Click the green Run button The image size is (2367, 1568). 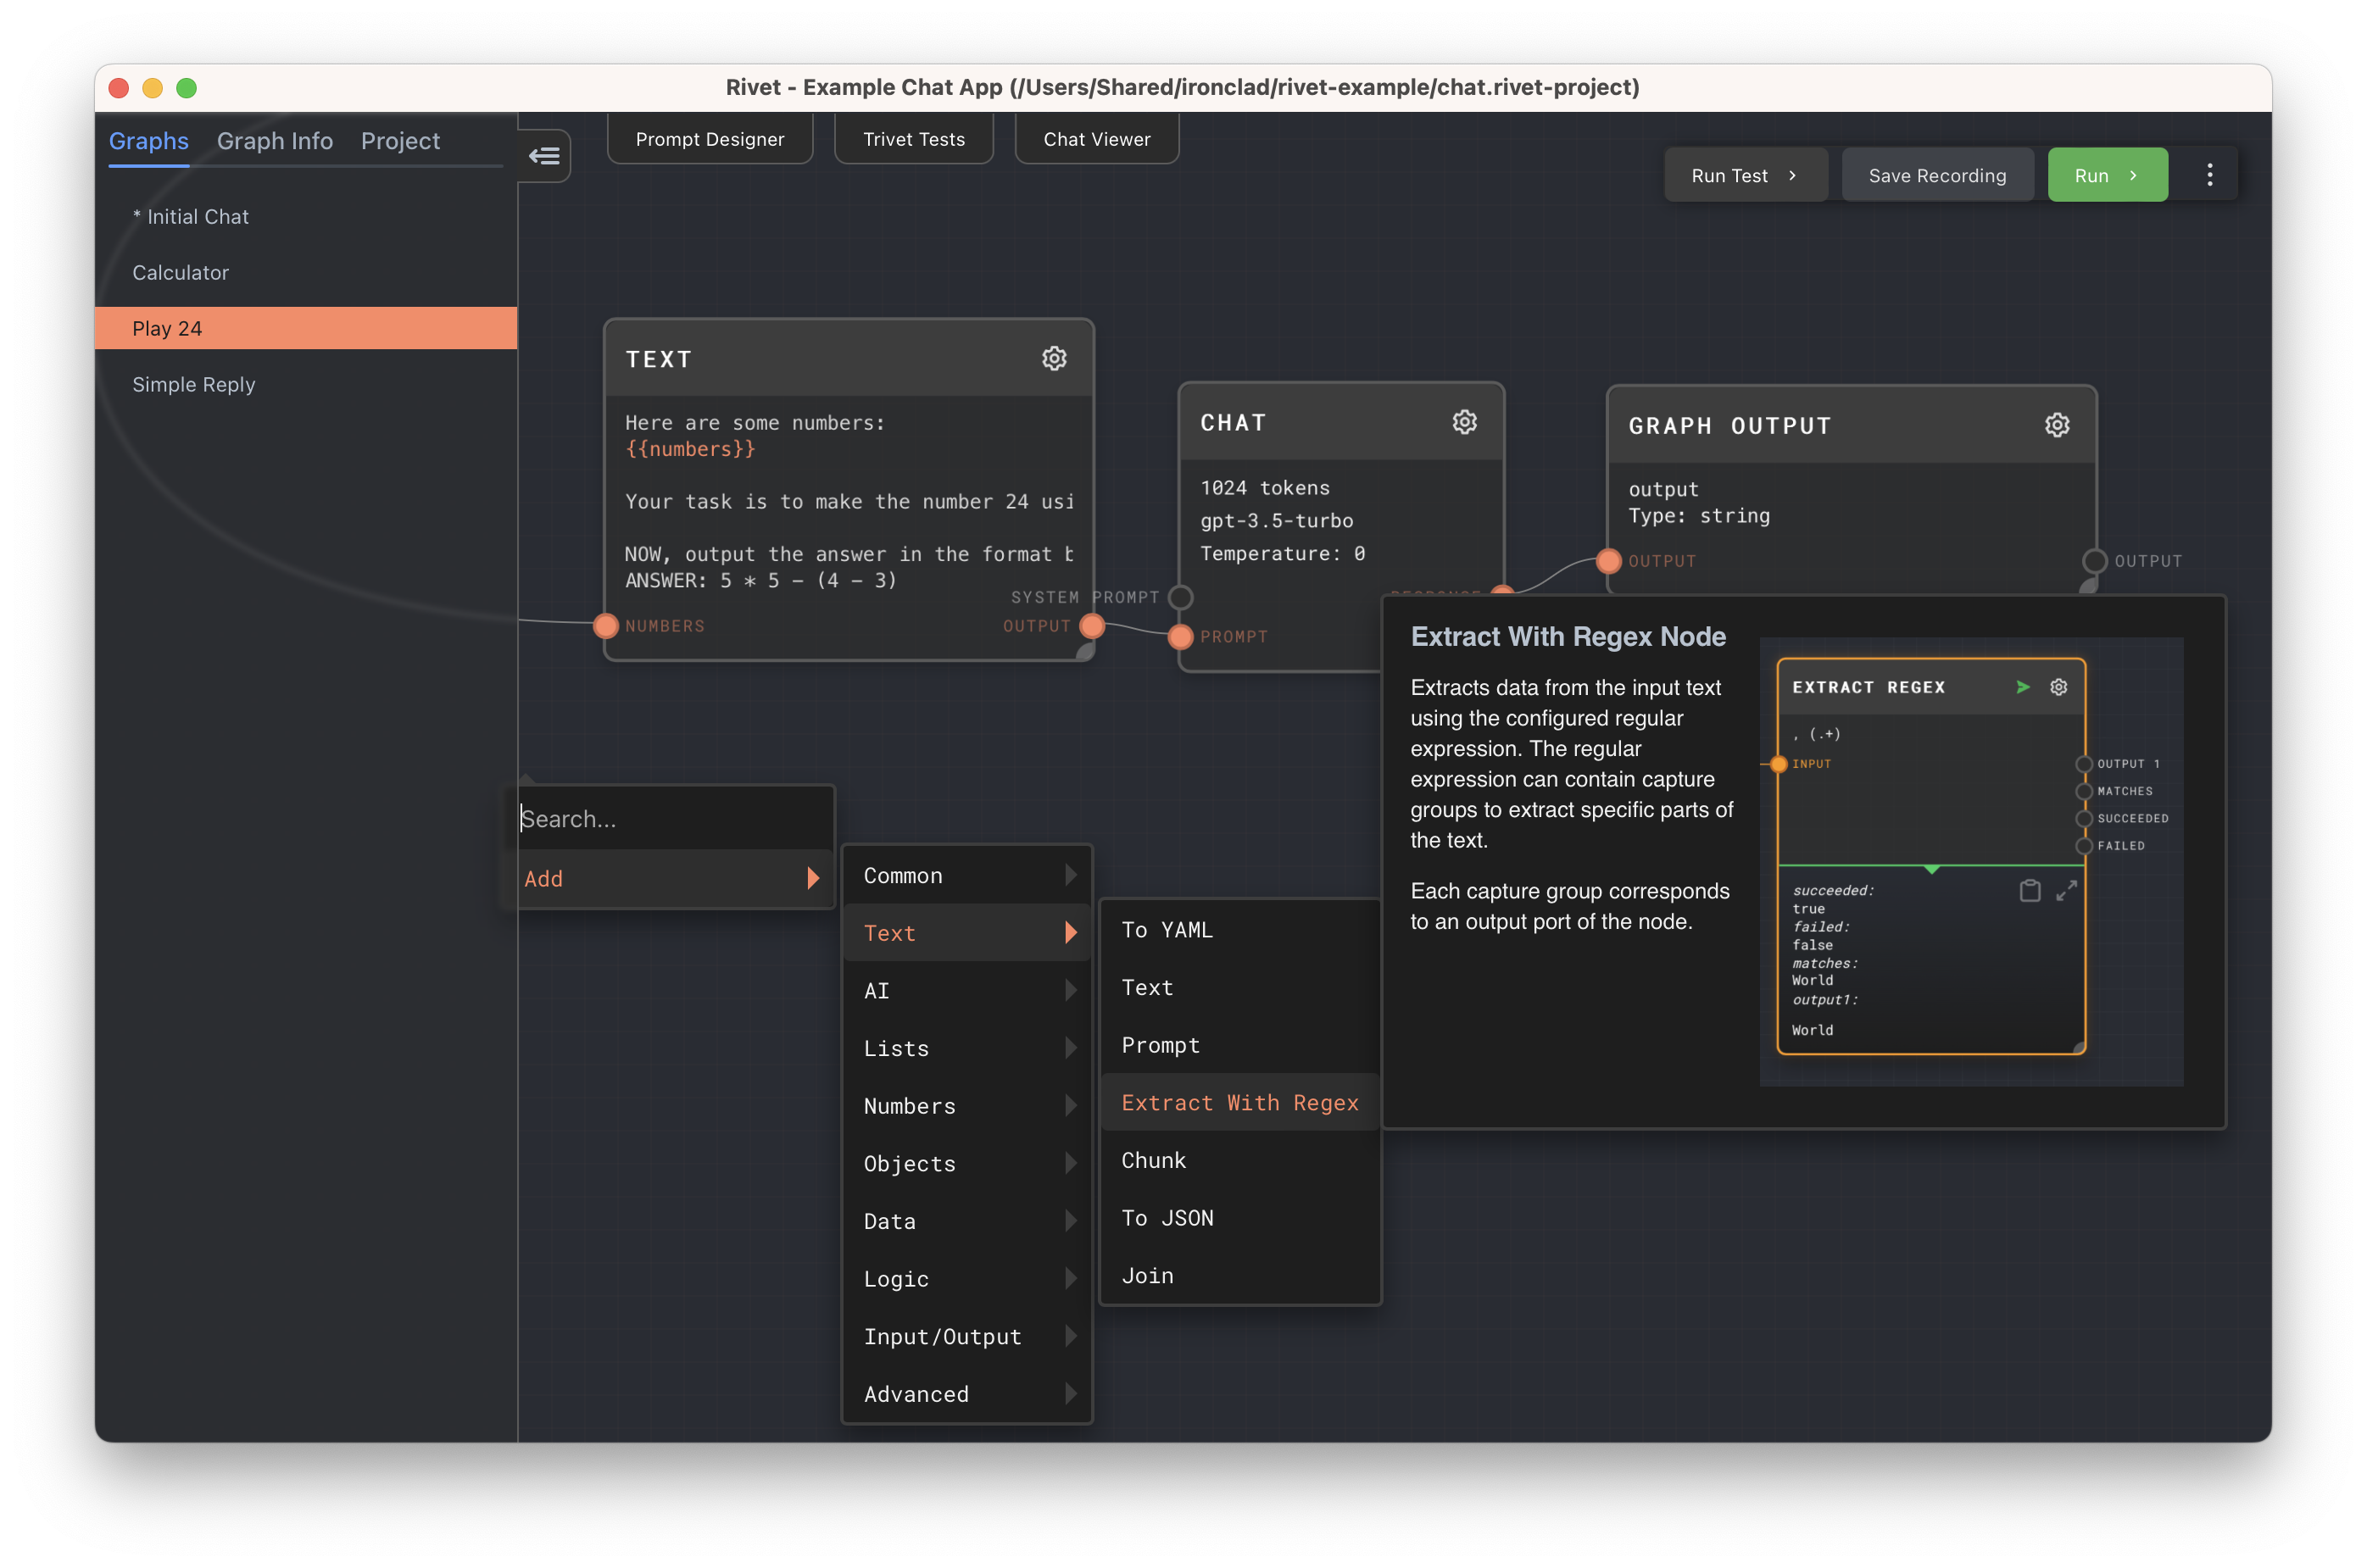(2107, 175)
